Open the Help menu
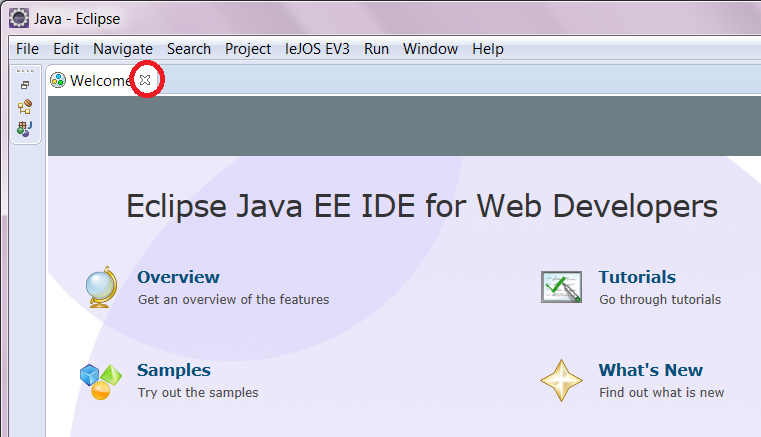Viewport: 761px width, 437px height. pos(488,49)
